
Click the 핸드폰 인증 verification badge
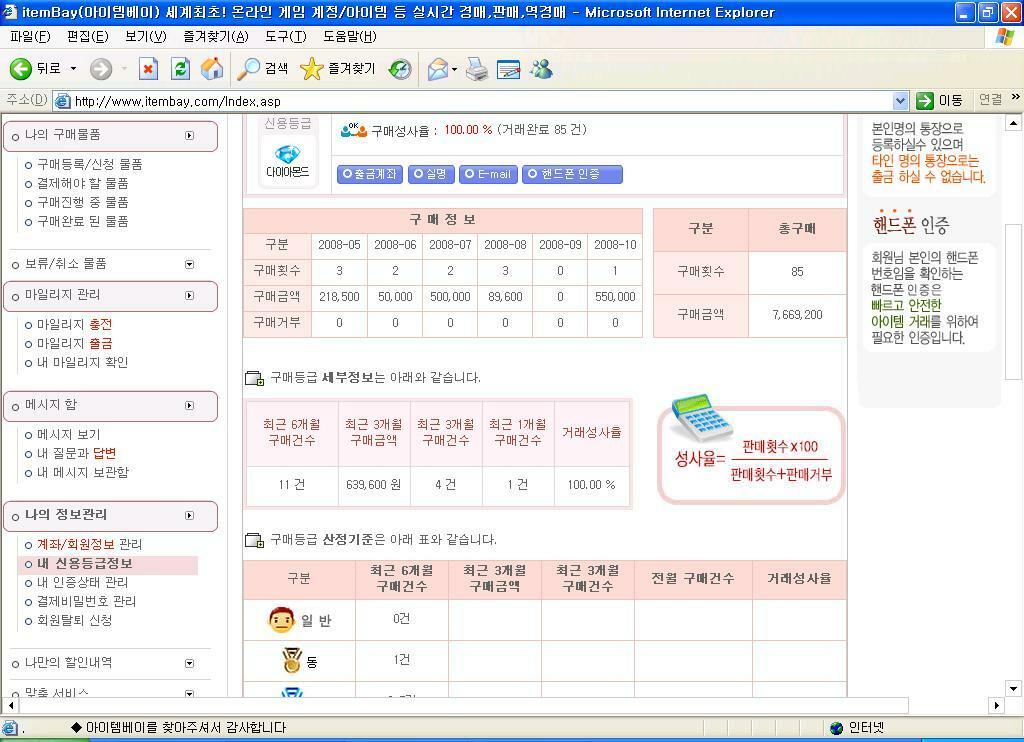point(572,174)
